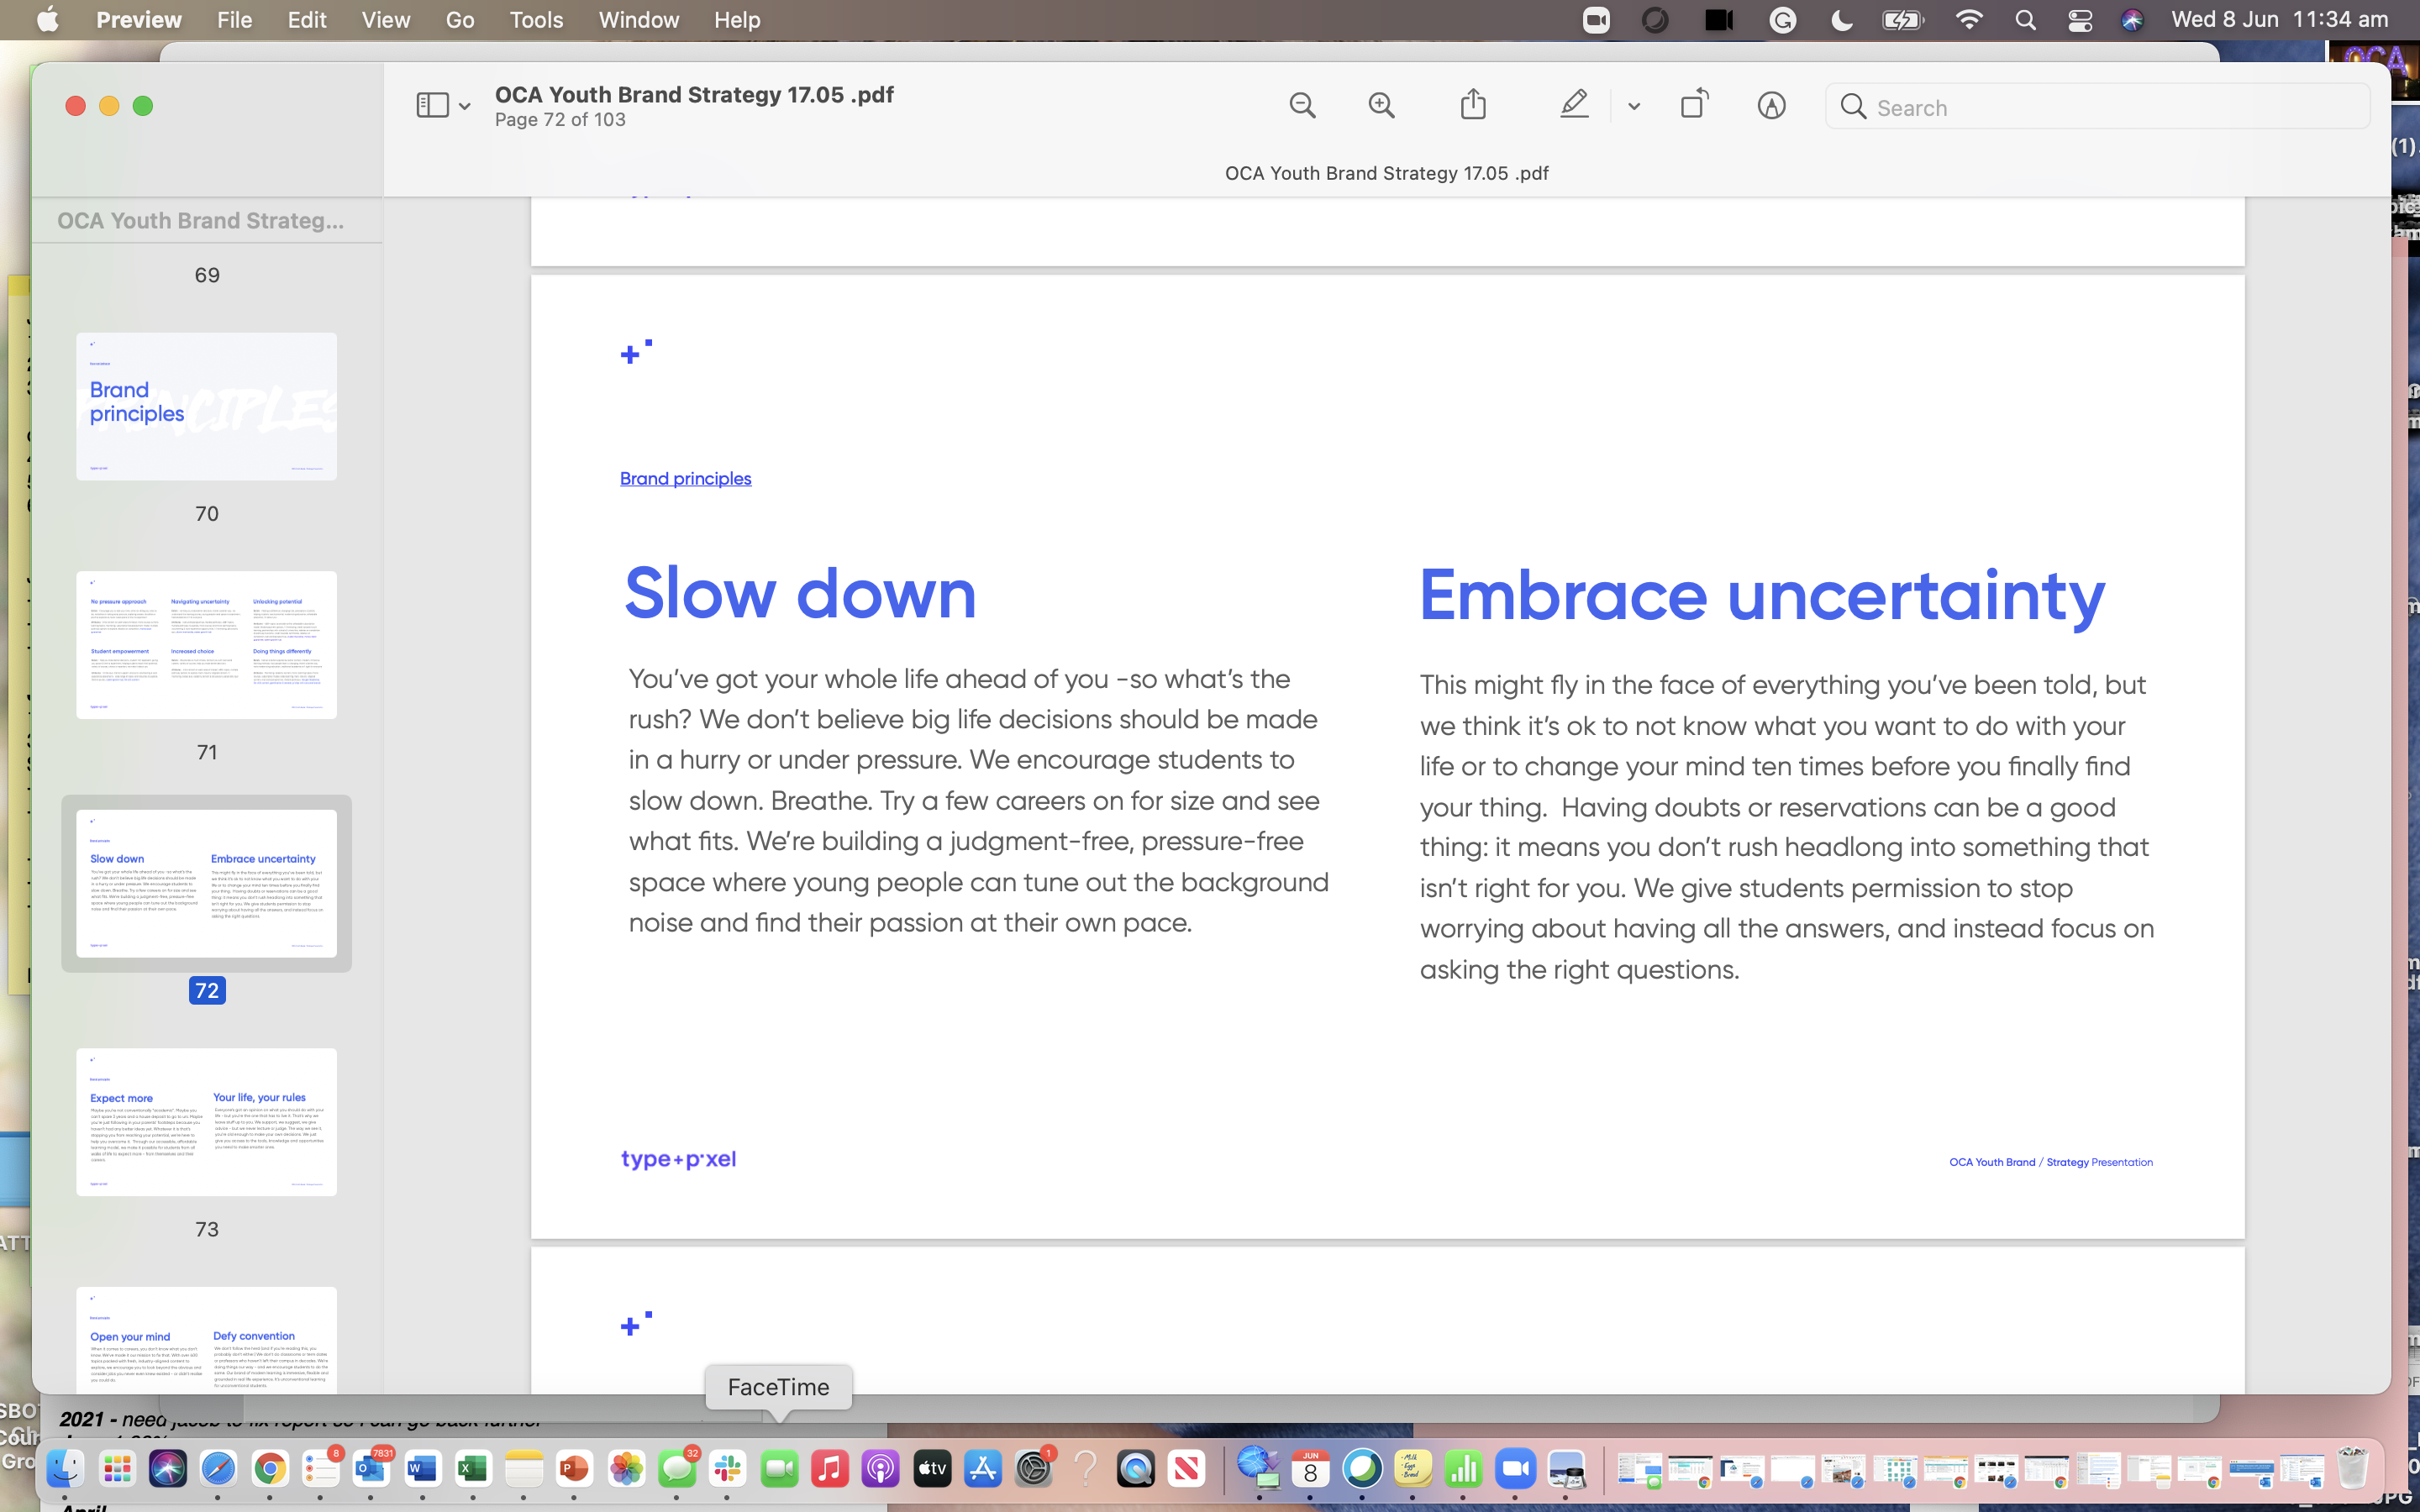This screenshot has height=1512, width=2420.
Task: Click the Zoom Out magnifier icon
Action: (x=1302, y=105)
